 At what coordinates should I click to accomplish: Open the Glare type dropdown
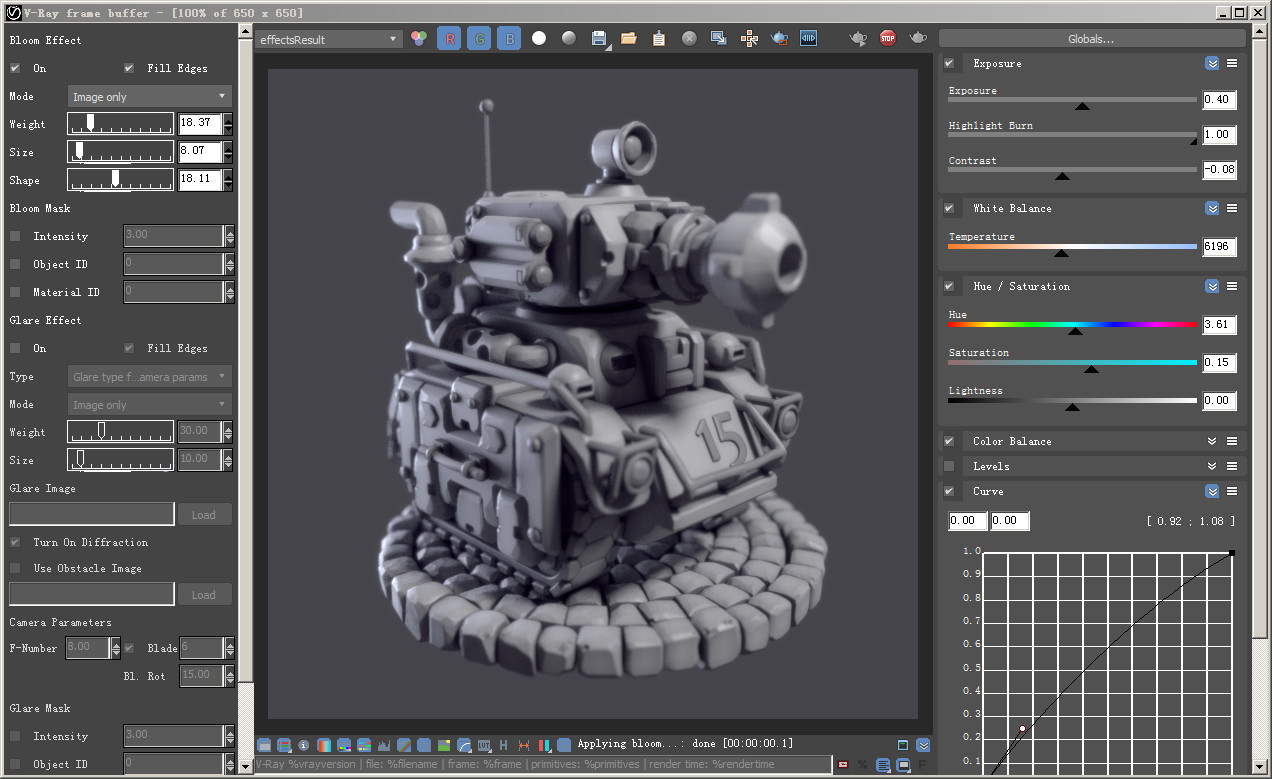[x=150, y=377]
